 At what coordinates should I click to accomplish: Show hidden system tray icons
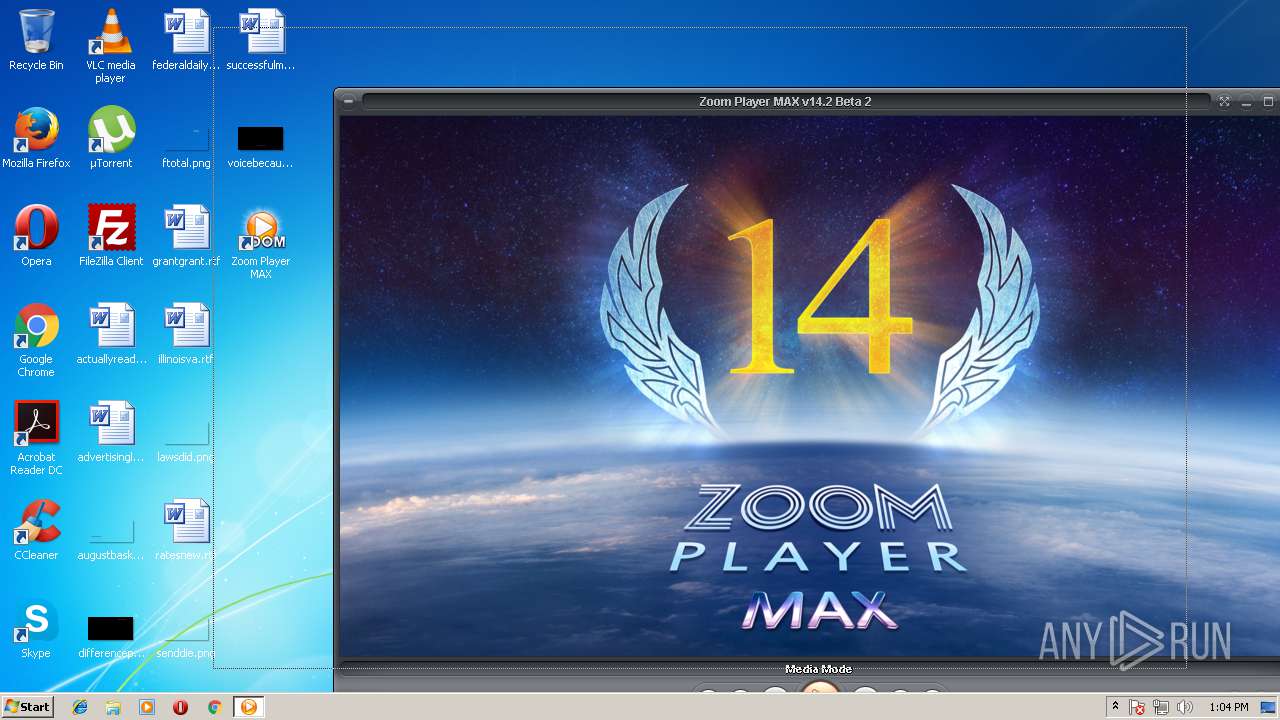(1116, 707)
